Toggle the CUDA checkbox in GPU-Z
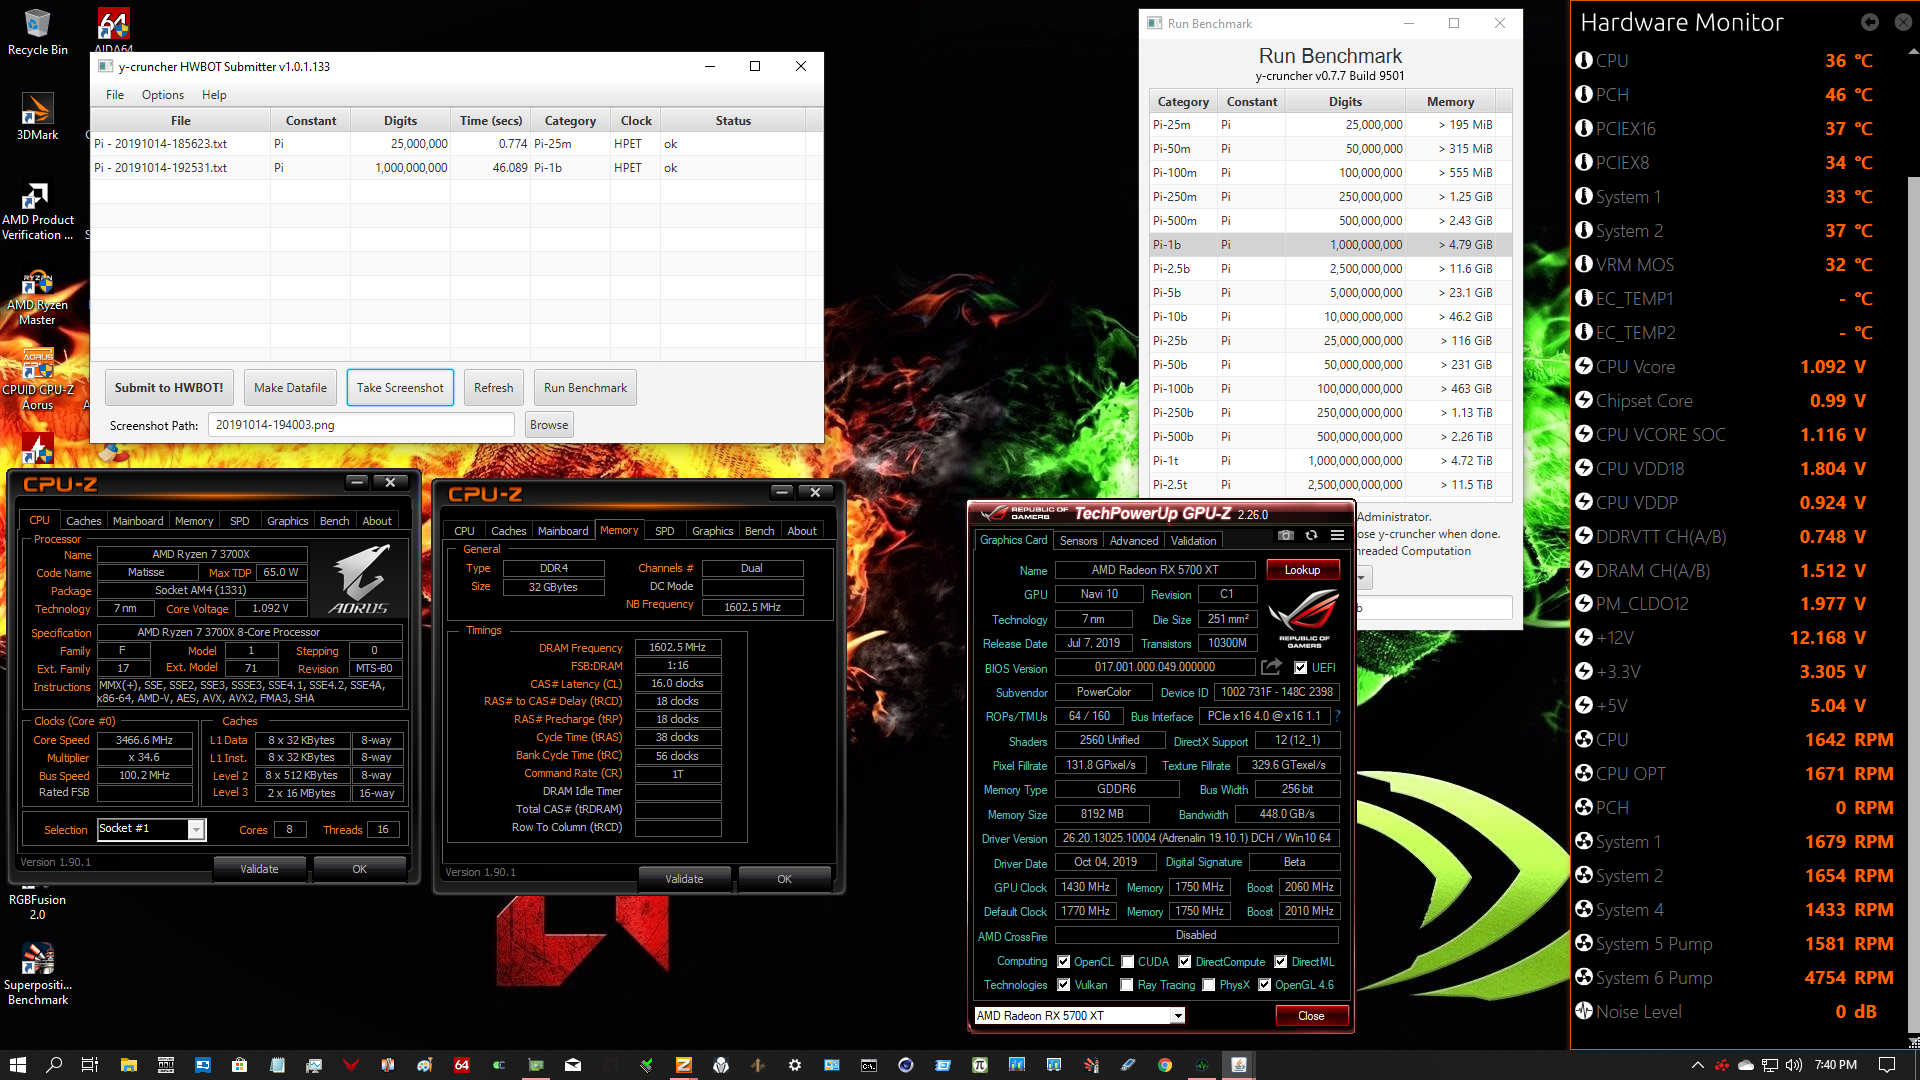1920x1080 pixels. pos(1128,962)
